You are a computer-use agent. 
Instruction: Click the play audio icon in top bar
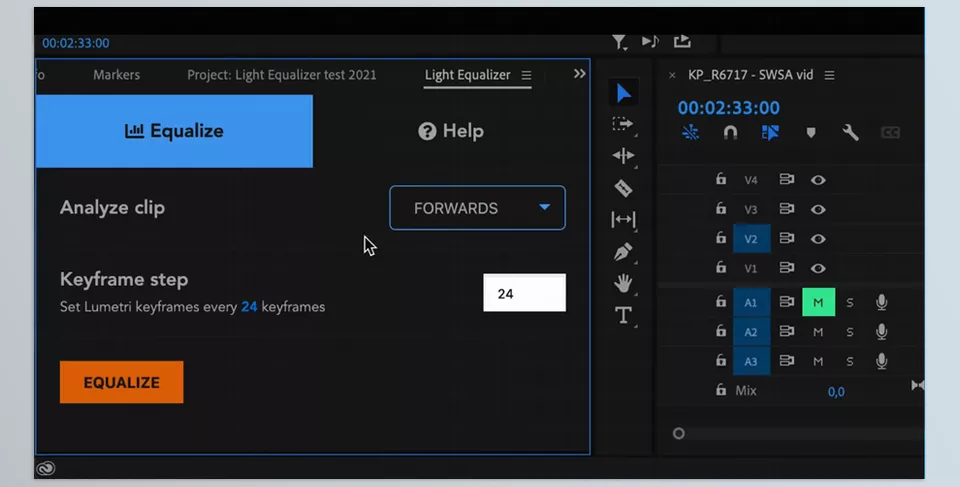click(x=650, y=41)
